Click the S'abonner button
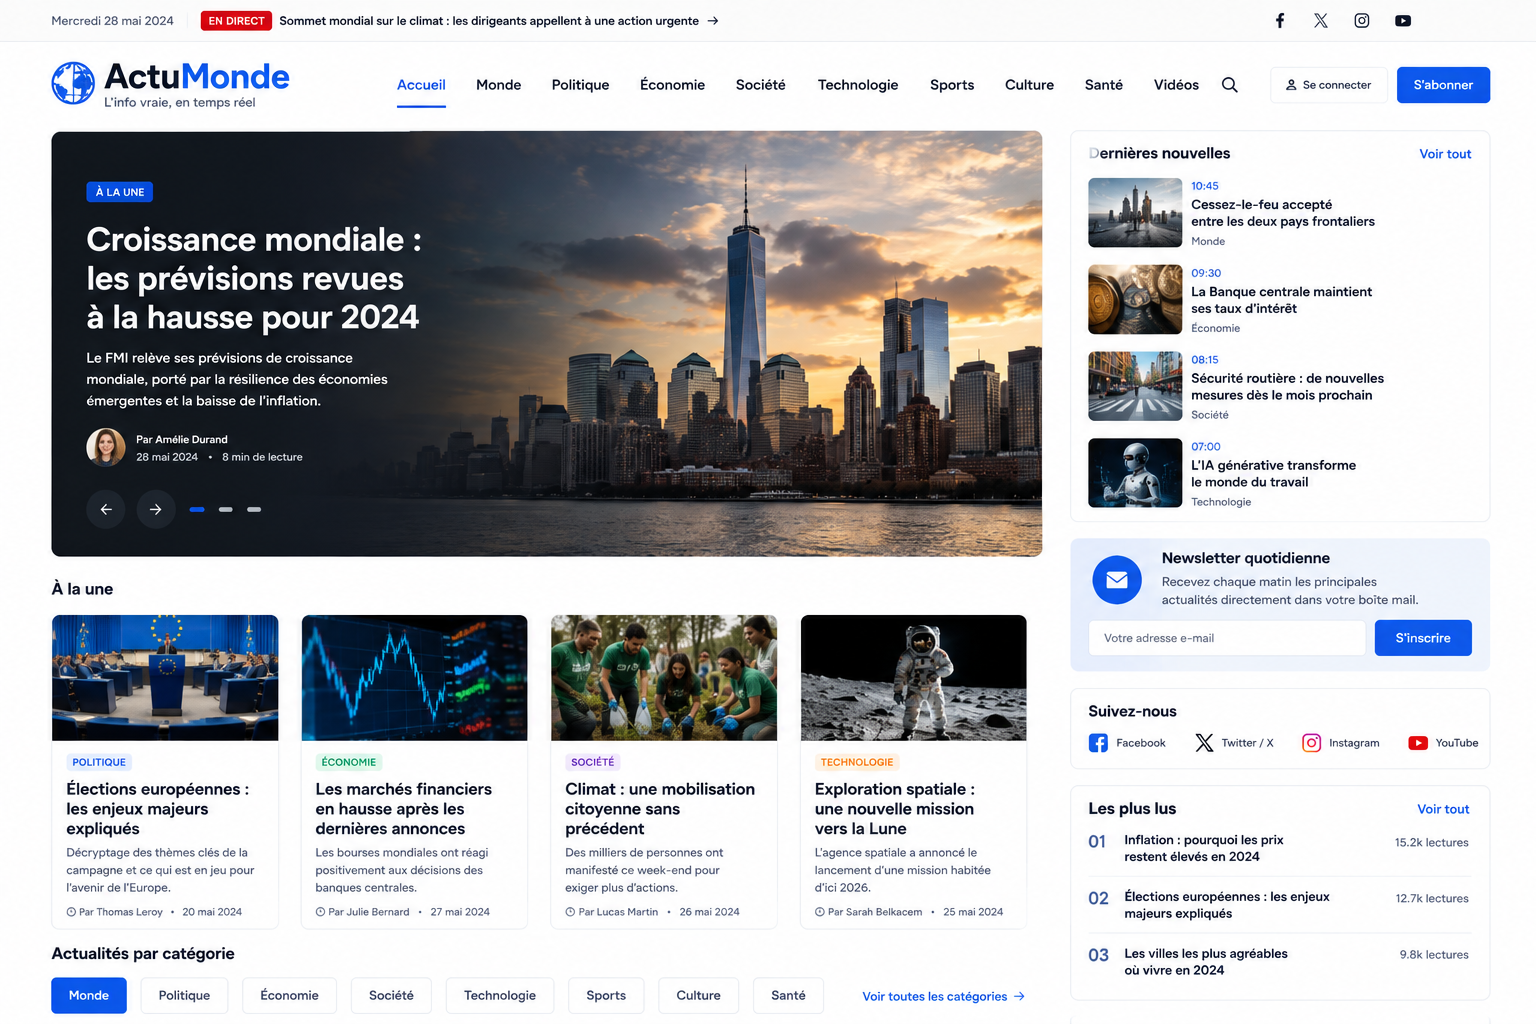Image resolution: width=1536 pixels, height=1024 pixels. [1443, 85]
